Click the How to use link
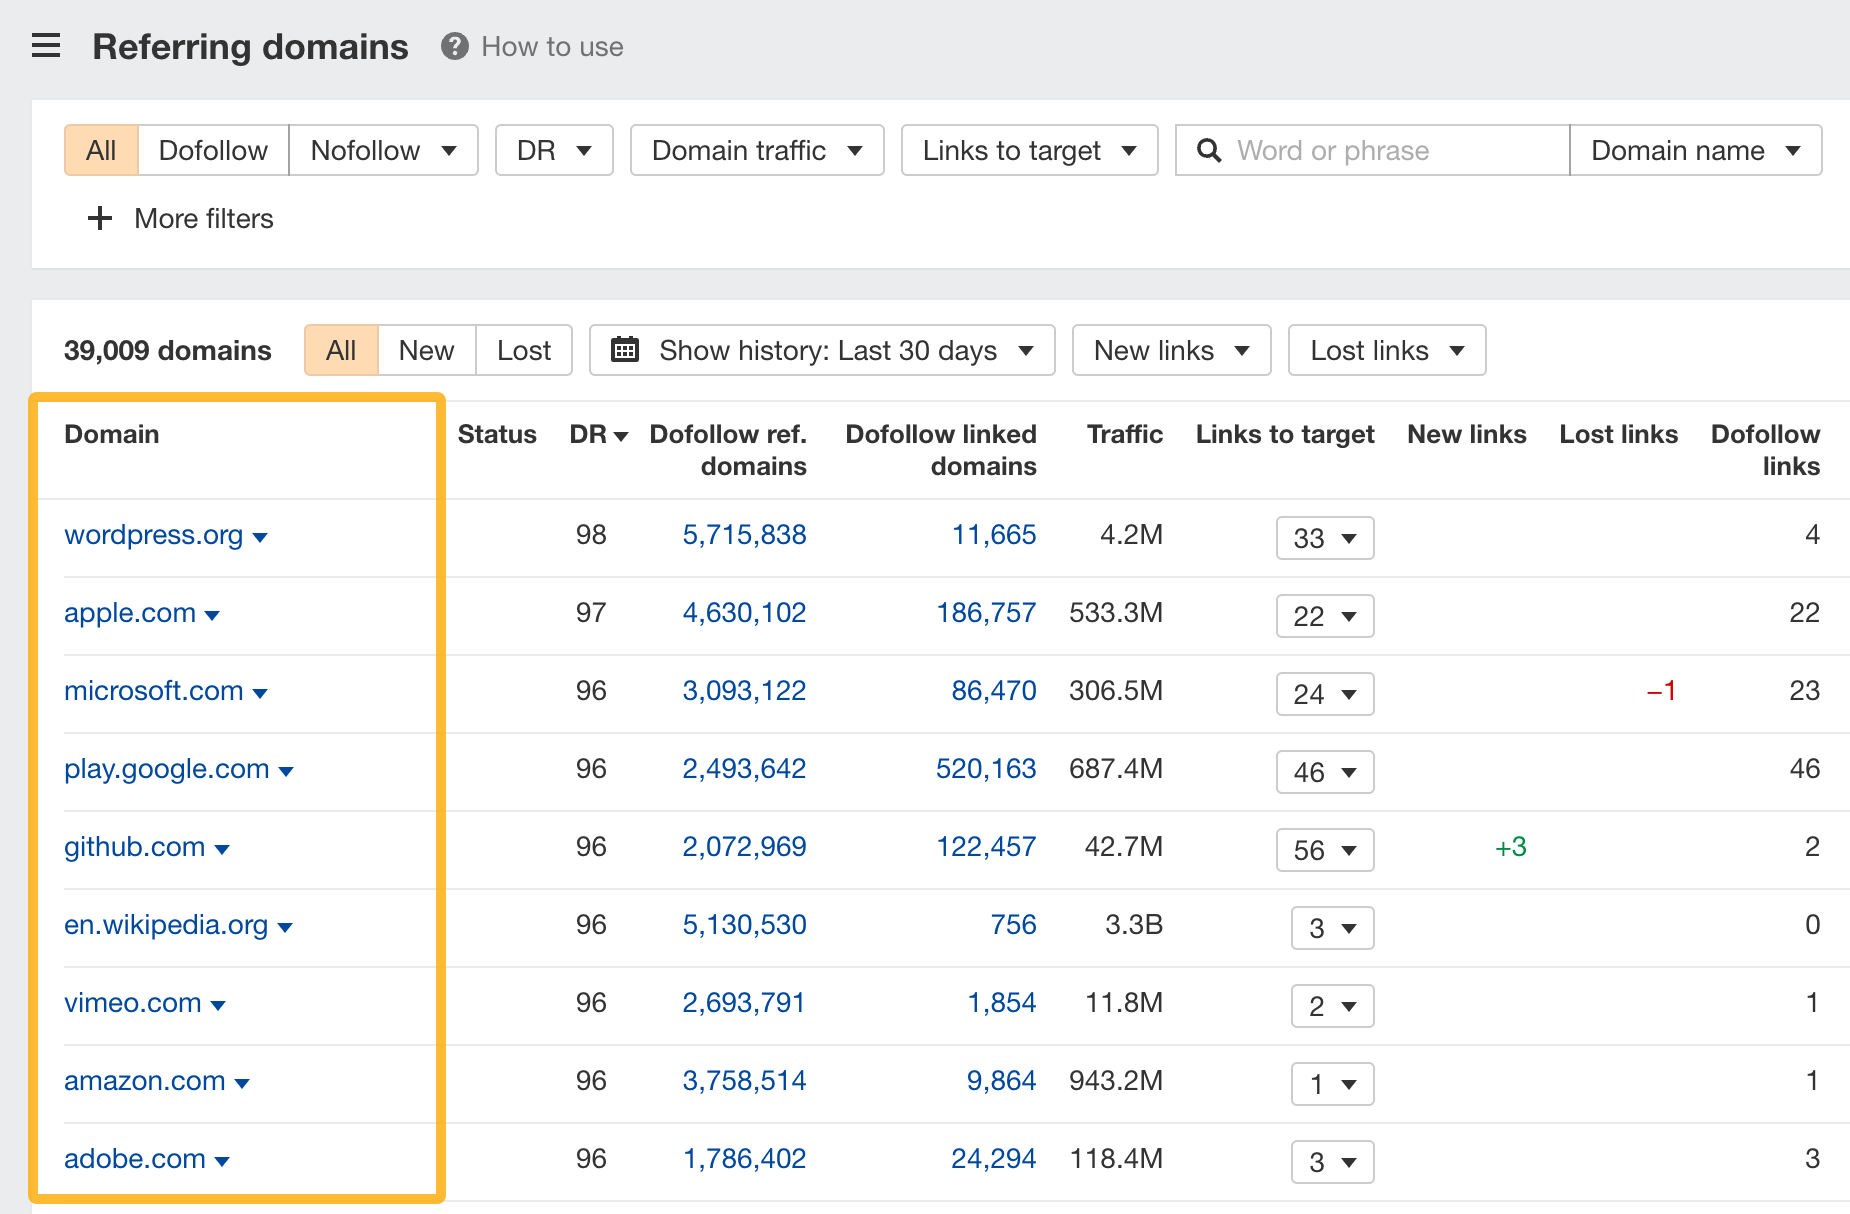This screenshot has height=1214, width=1850. 552,46
